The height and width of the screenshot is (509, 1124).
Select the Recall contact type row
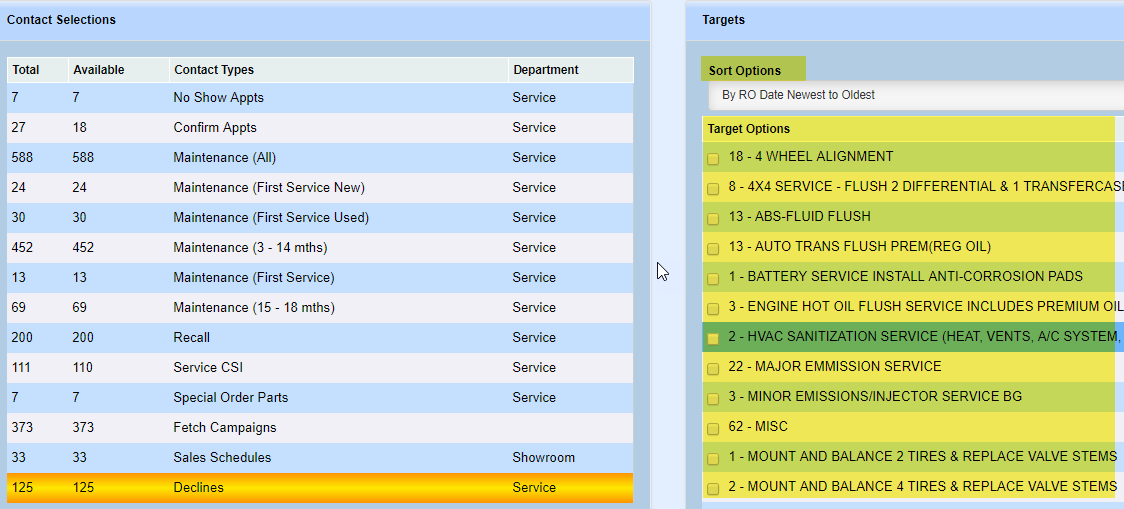[191, 338]
